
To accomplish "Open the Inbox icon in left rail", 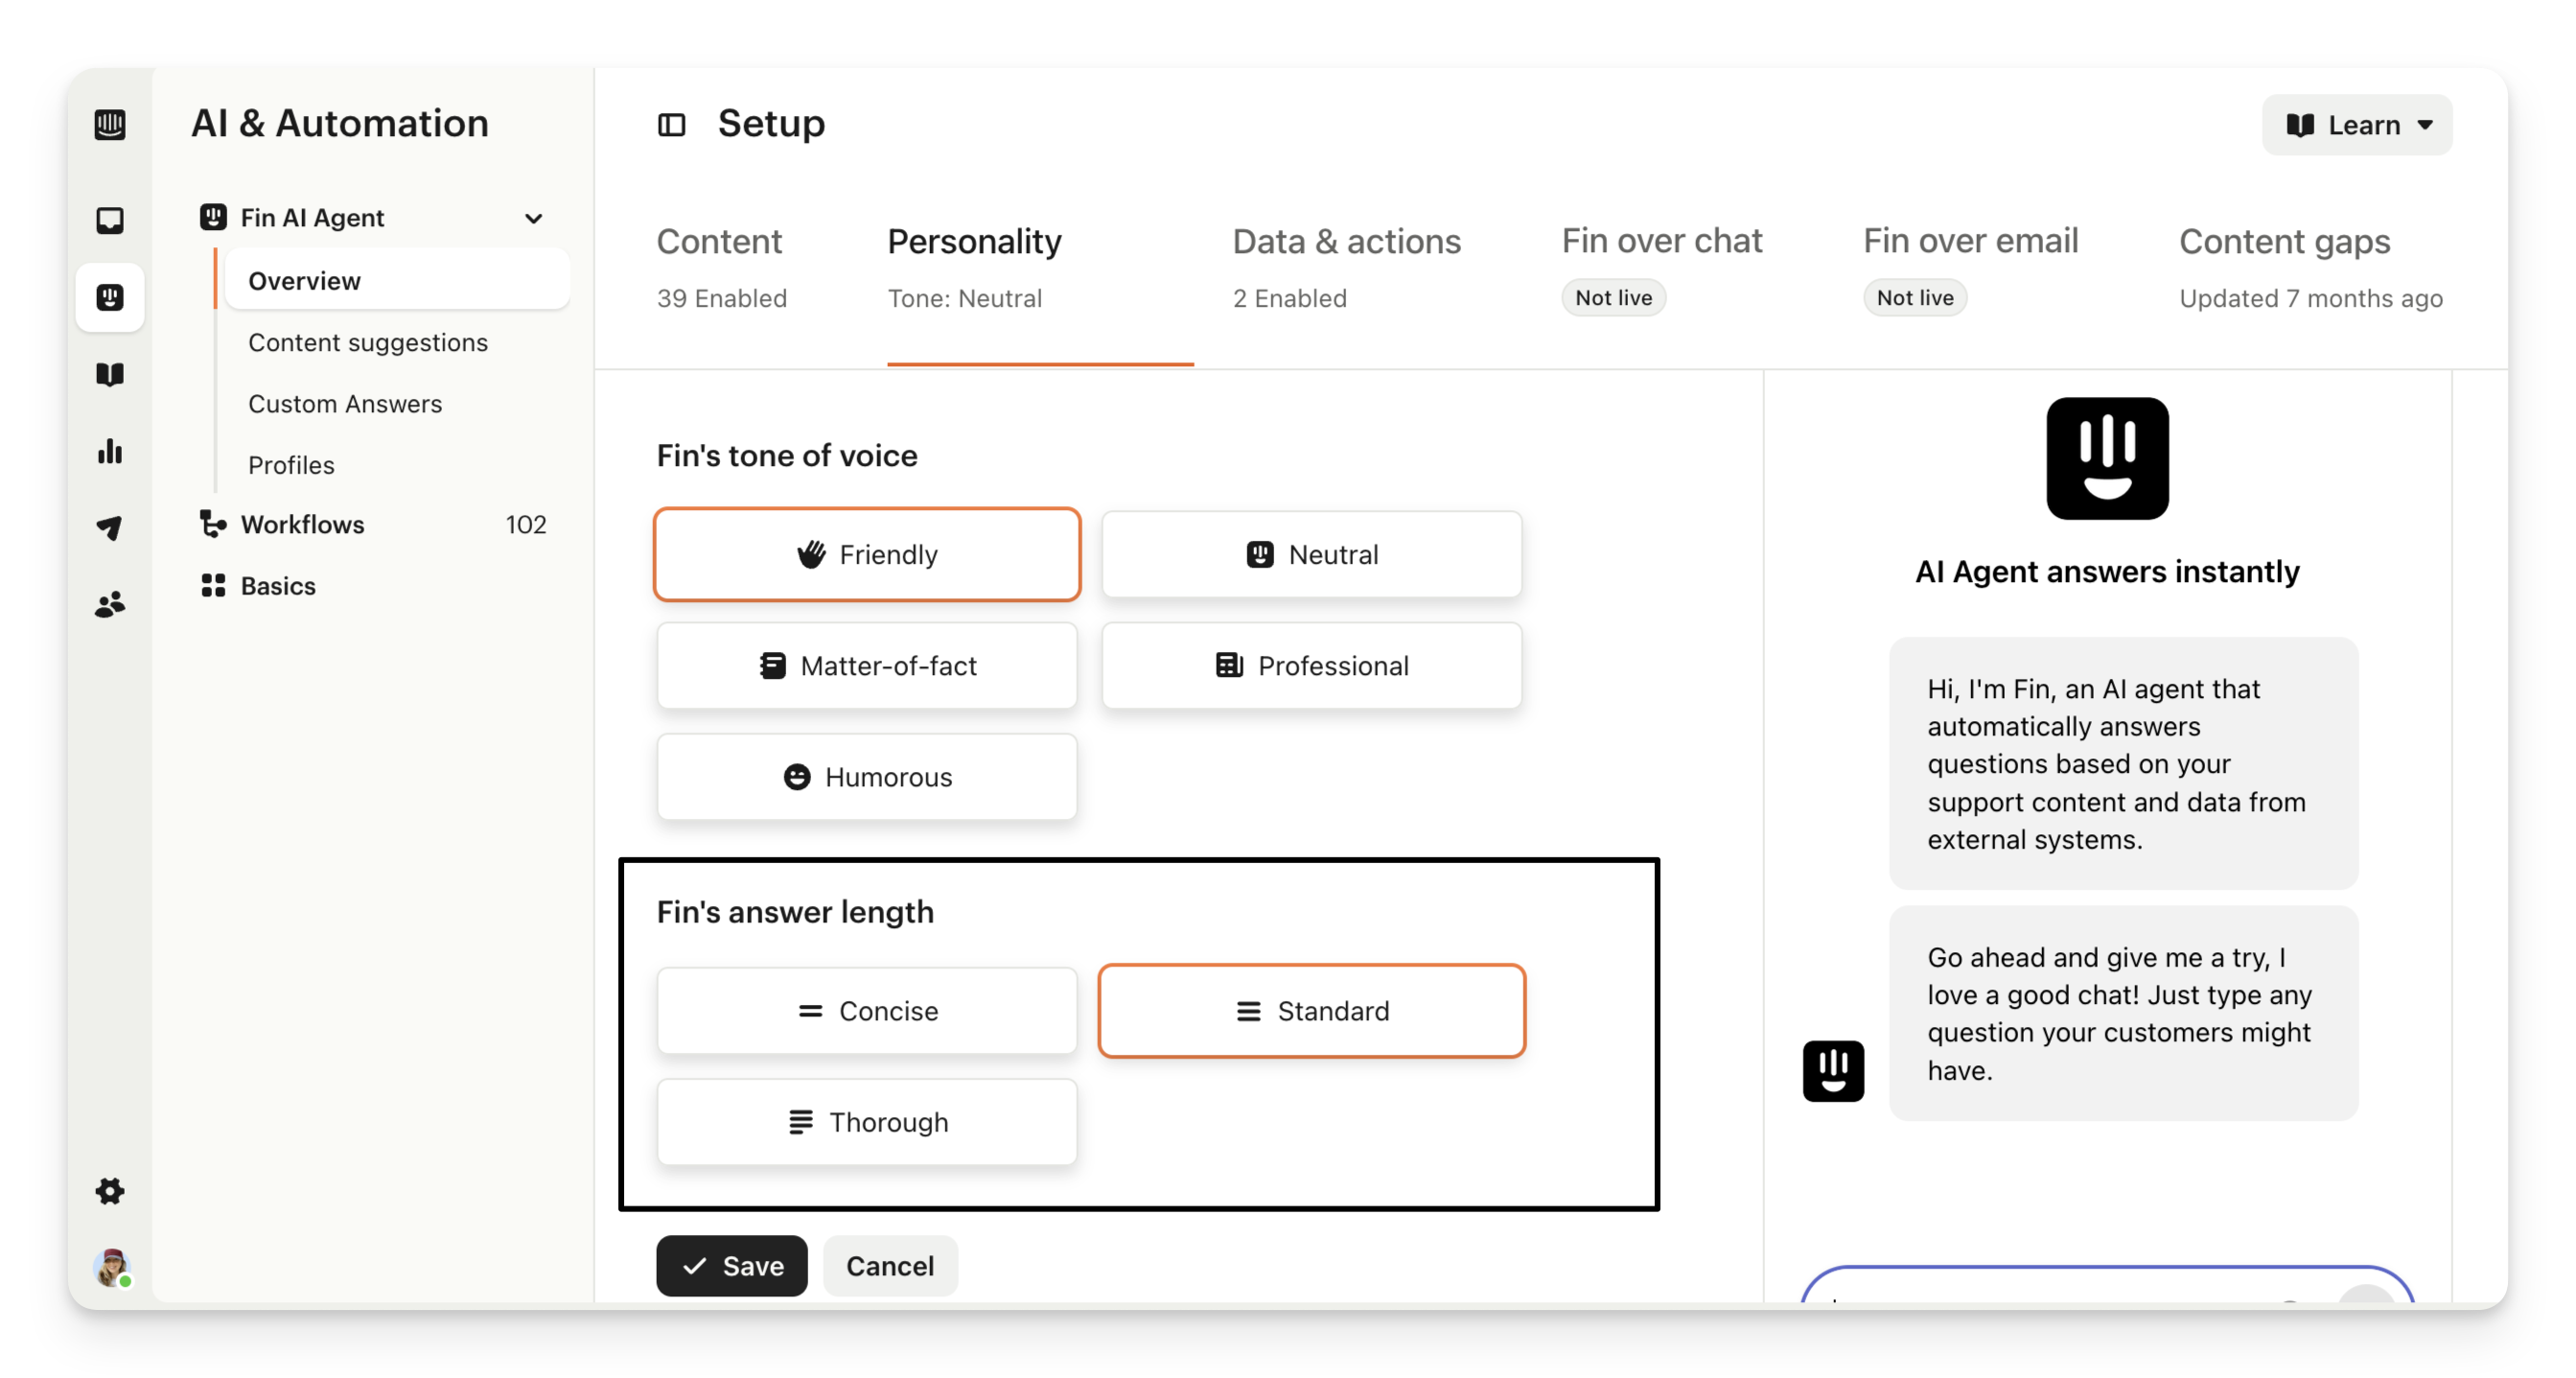I will [110, 220].
